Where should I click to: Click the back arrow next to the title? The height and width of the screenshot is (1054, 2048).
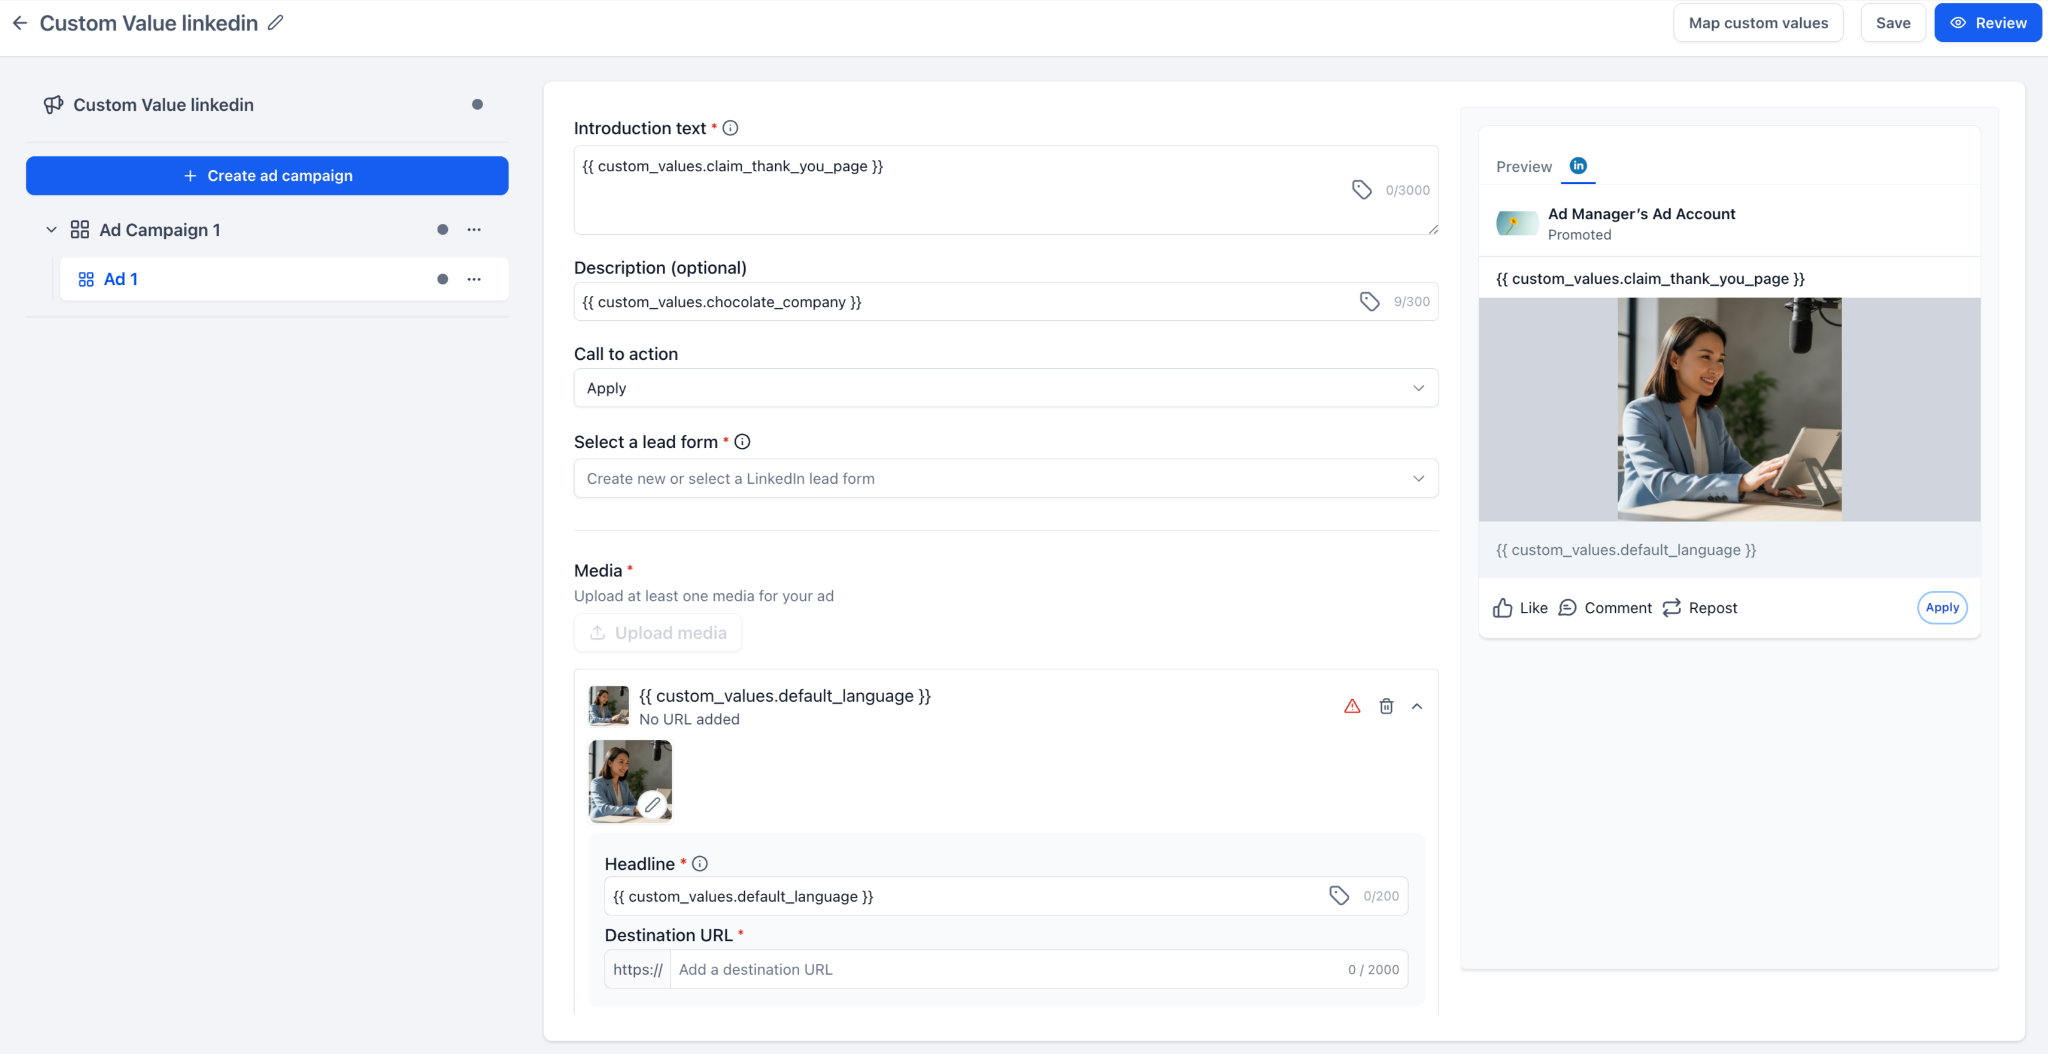coord(20,23)
